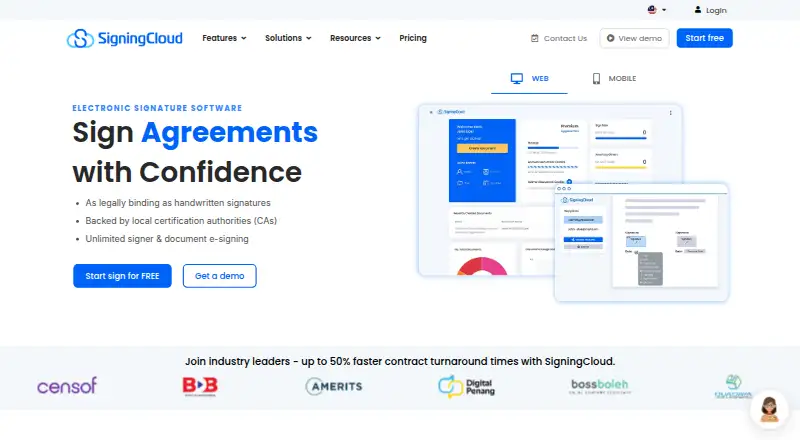
Task: Switch to the MOBILE tab
Action: [614, 79]
